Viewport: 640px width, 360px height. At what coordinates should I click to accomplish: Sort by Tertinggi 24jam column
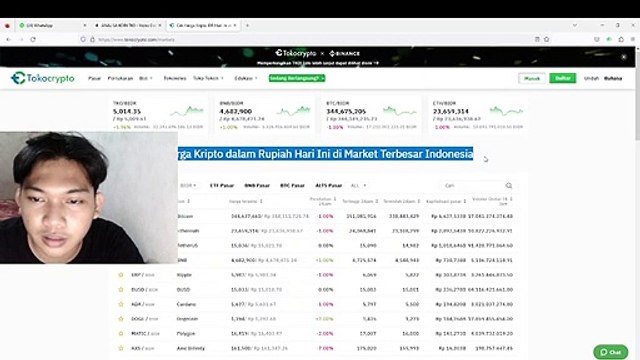pos(360,201)
